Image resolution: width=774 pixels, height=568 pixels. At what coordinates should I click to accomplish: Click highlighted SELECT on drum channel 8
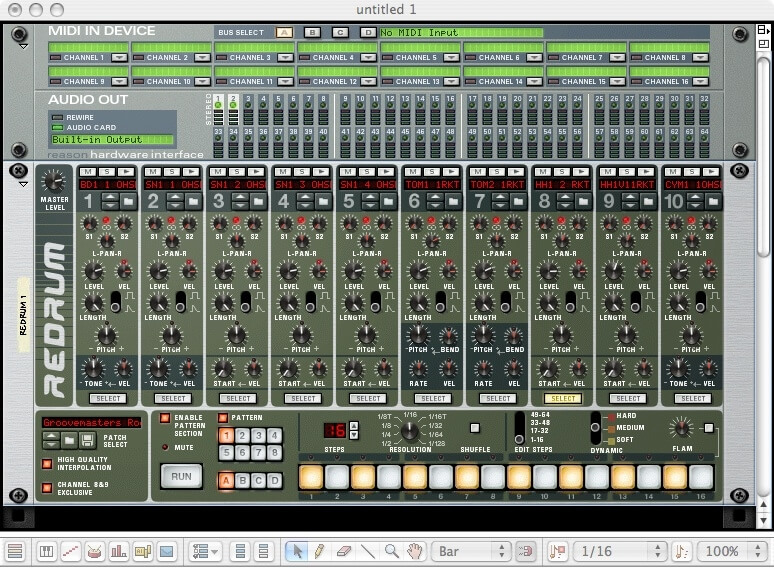[x=563, y=398]
